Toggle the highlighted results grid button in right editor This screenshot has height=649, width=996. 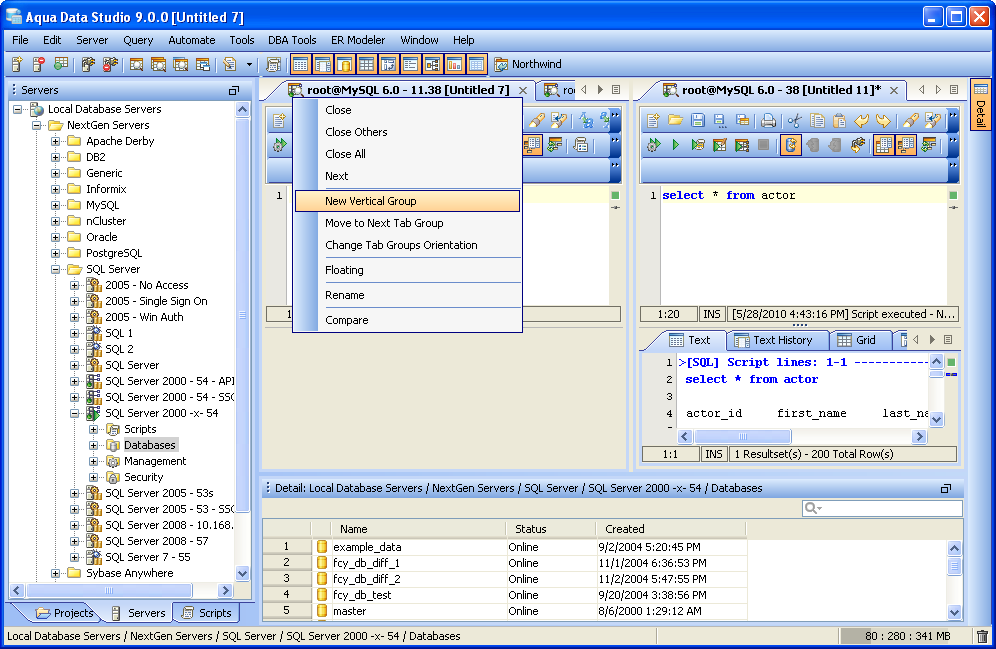click(884, 145)
